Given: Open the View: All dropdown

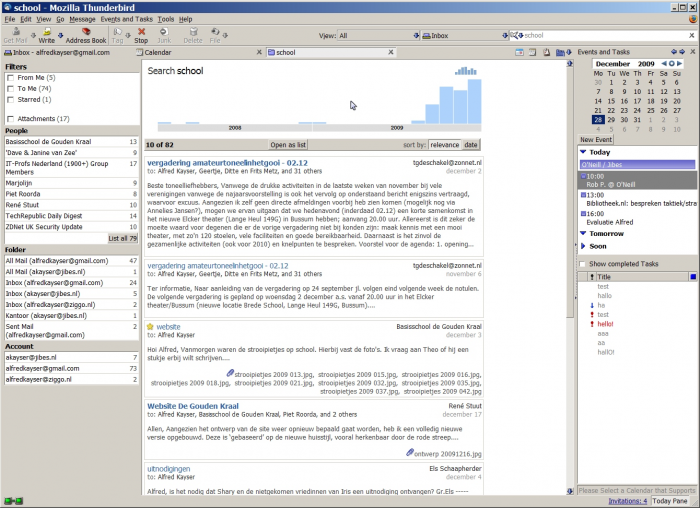Looking at the screenshot, I should click(x=416, y=35).
